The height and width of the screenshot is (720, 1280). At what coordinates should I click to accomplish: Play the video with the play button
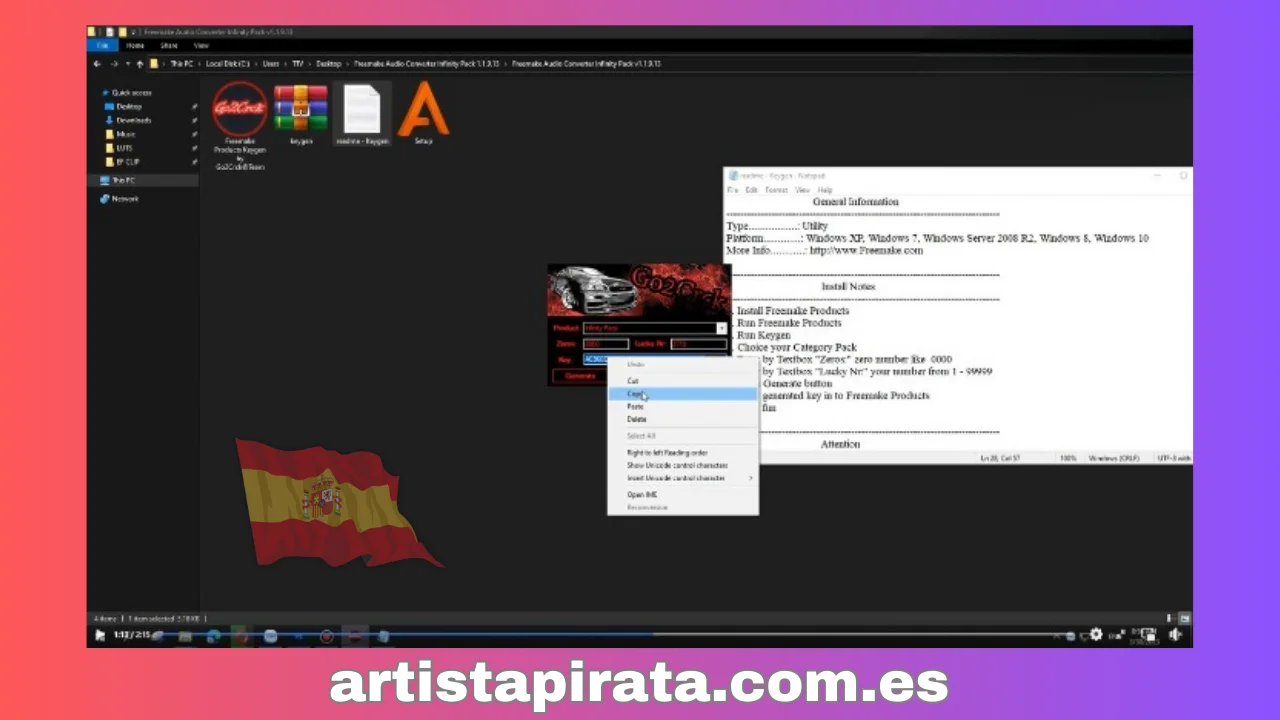click(x=99, y=635)
